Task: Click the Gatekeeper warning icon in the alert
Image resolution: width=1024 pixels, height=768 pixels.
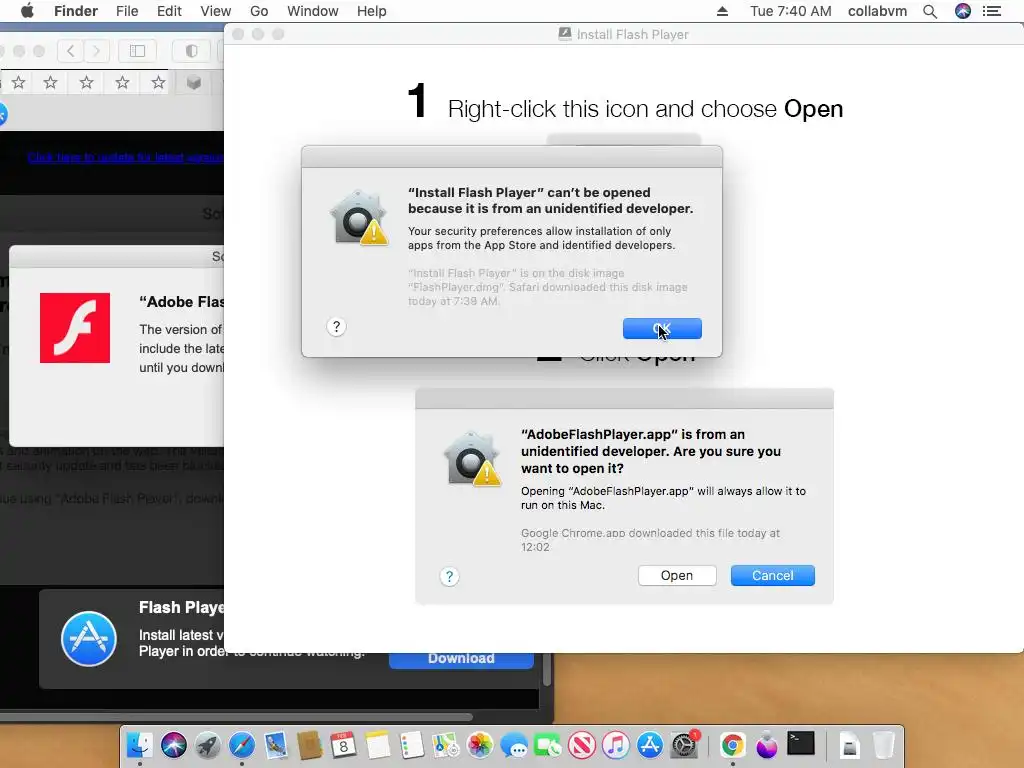Action: click(359, 217)
